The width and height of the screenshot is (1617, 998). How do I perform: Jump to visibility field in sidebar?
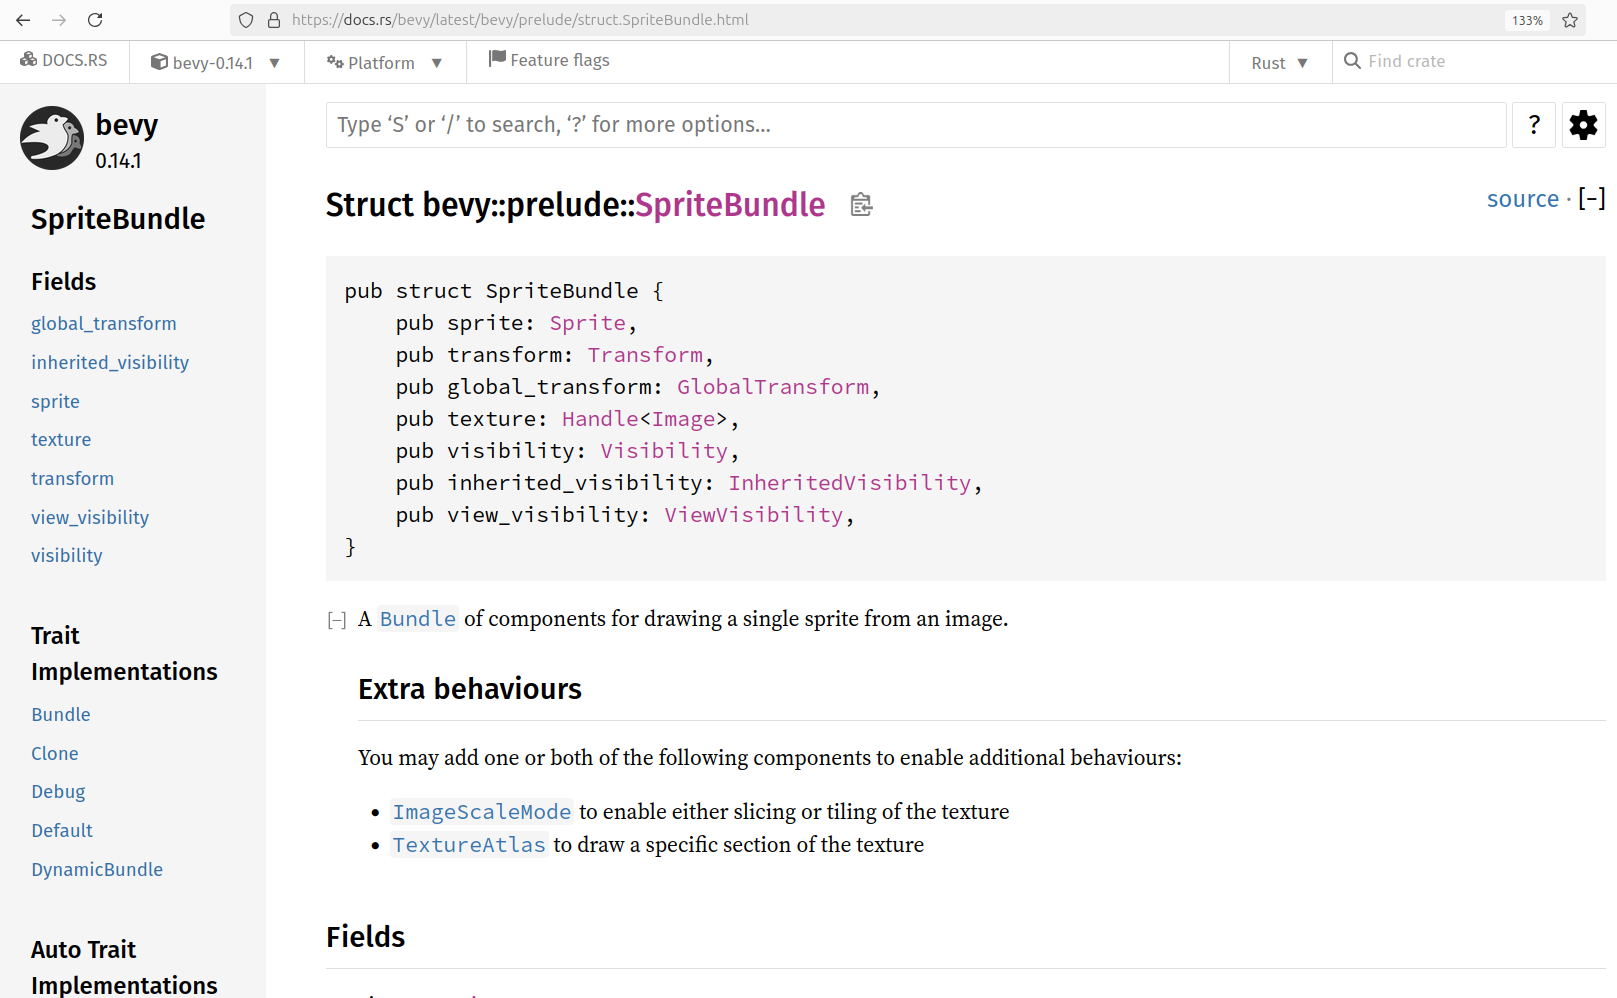click(67, 555)
